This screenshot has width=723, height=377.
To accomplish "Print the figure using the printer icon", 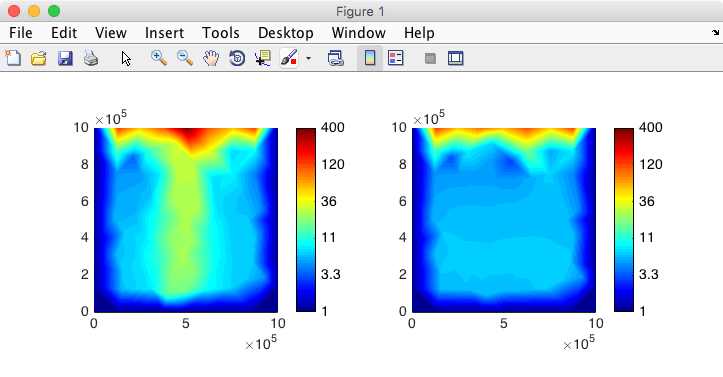I will pos(91,59).
